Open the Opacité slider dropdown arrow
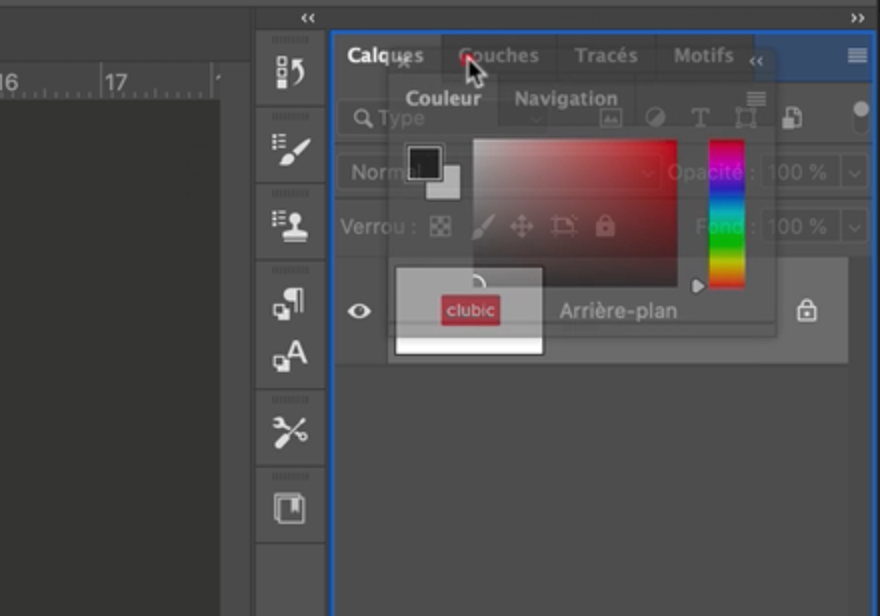880x616 pixels. [854, 173]
